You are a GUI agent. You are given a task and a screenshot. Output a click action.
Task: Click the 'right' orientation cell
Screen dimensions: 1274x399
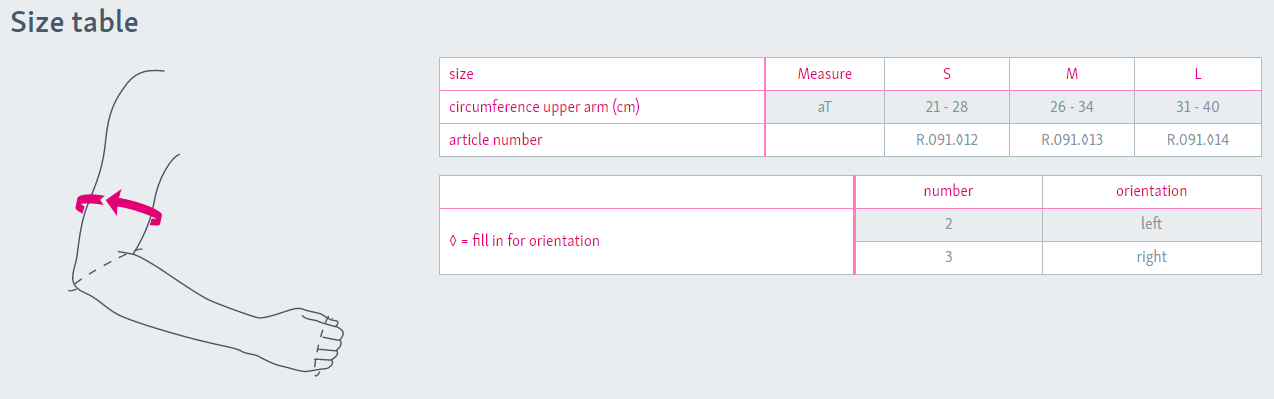click(x=1152, y=257)
